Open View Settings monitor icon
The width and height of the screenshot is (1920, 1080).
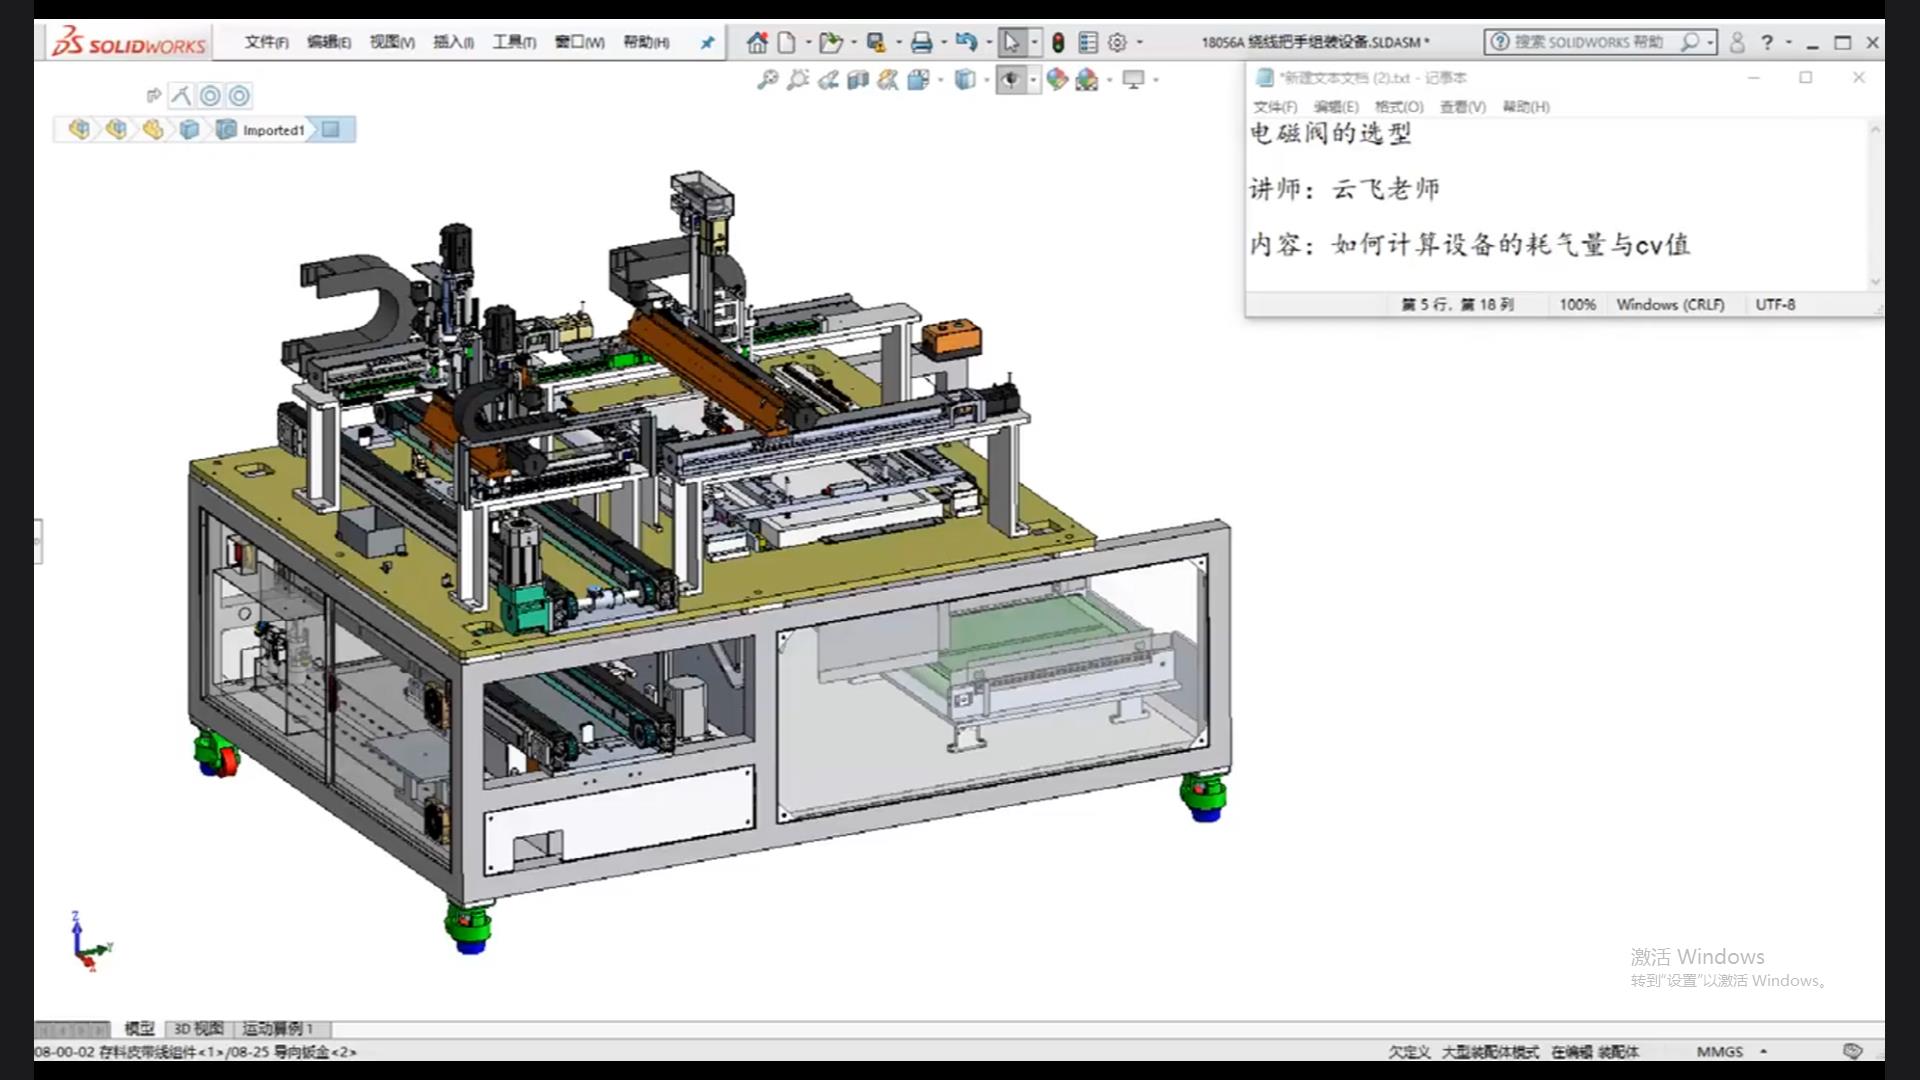coord(1133,79)
